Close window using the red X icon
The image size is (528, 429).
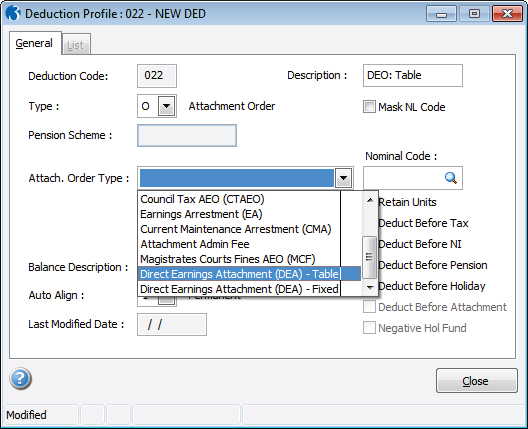[507, 14]
